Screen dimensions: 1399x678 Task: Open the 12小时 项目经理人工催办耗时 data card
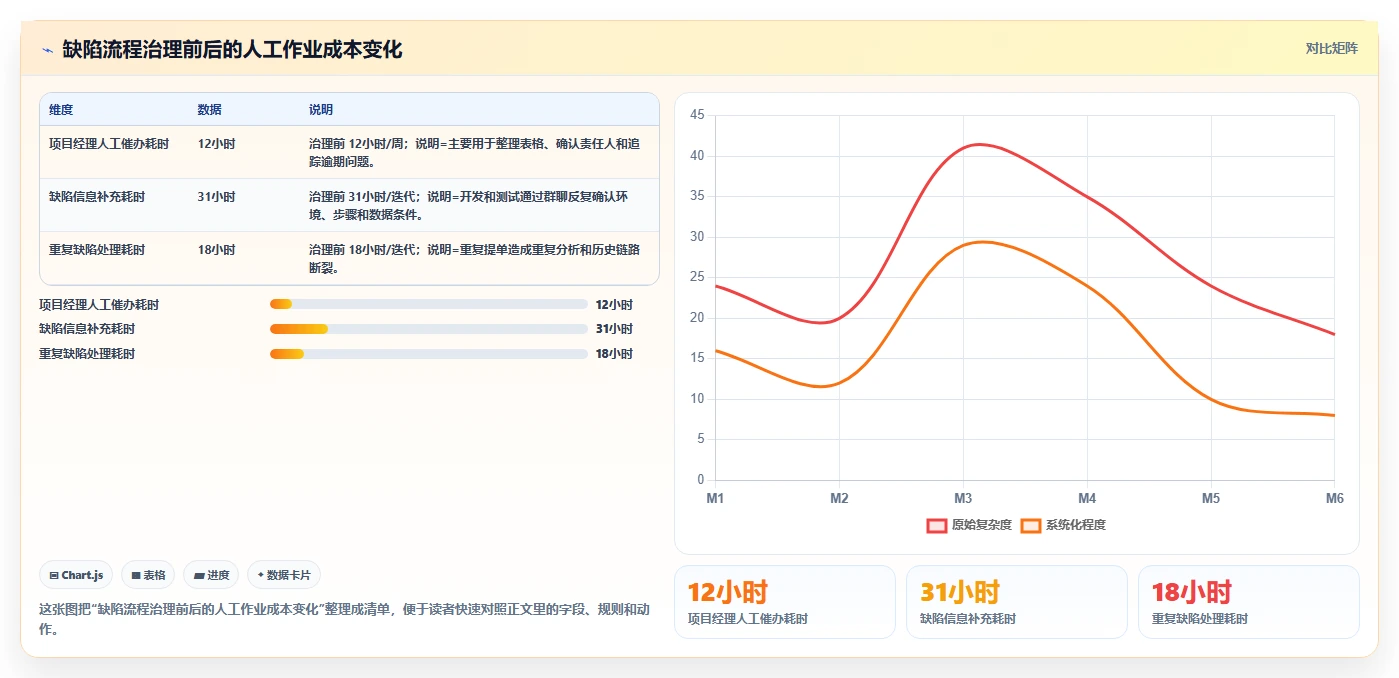(785, 602)
